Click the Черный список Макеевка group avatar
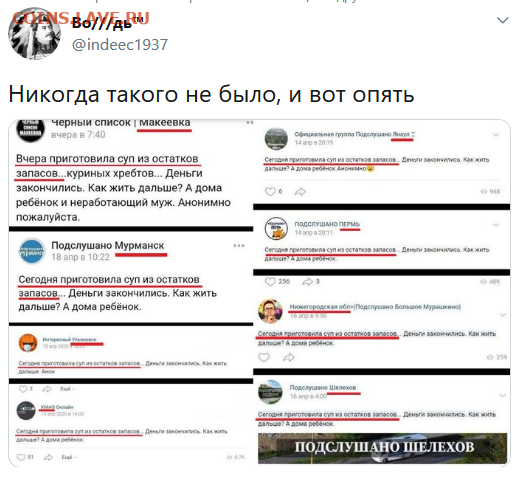Viewport: 513px width, 480px height. (30, 130)
